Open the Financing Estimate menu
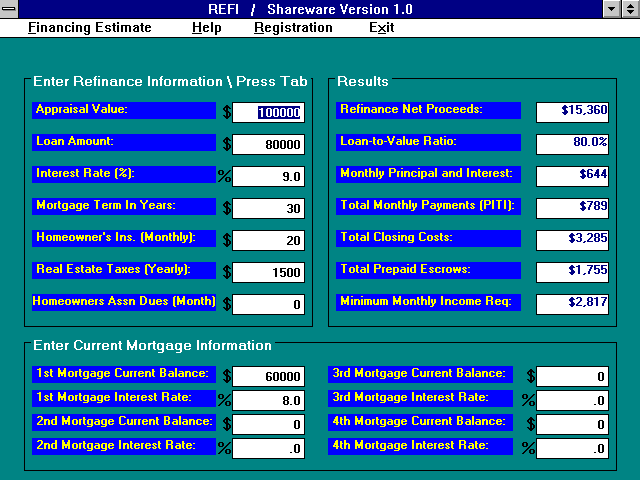This screenshot has height=480, width=640. (x=89, y=27)
